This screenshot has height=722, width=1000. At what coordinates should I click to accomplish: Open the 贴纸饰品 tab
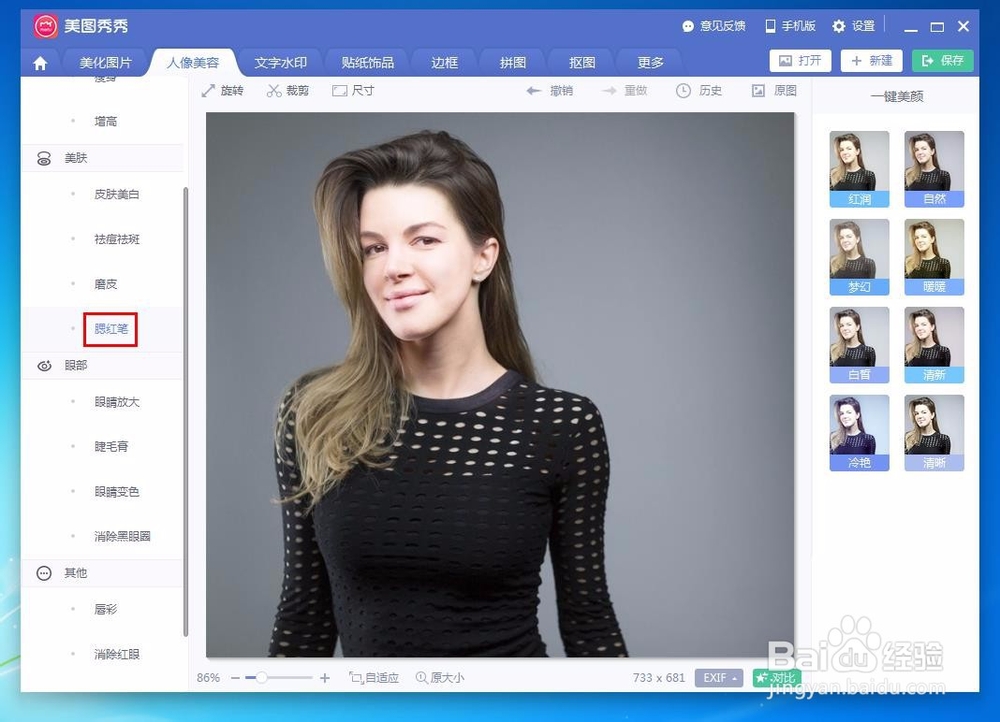tap(367, 63)
